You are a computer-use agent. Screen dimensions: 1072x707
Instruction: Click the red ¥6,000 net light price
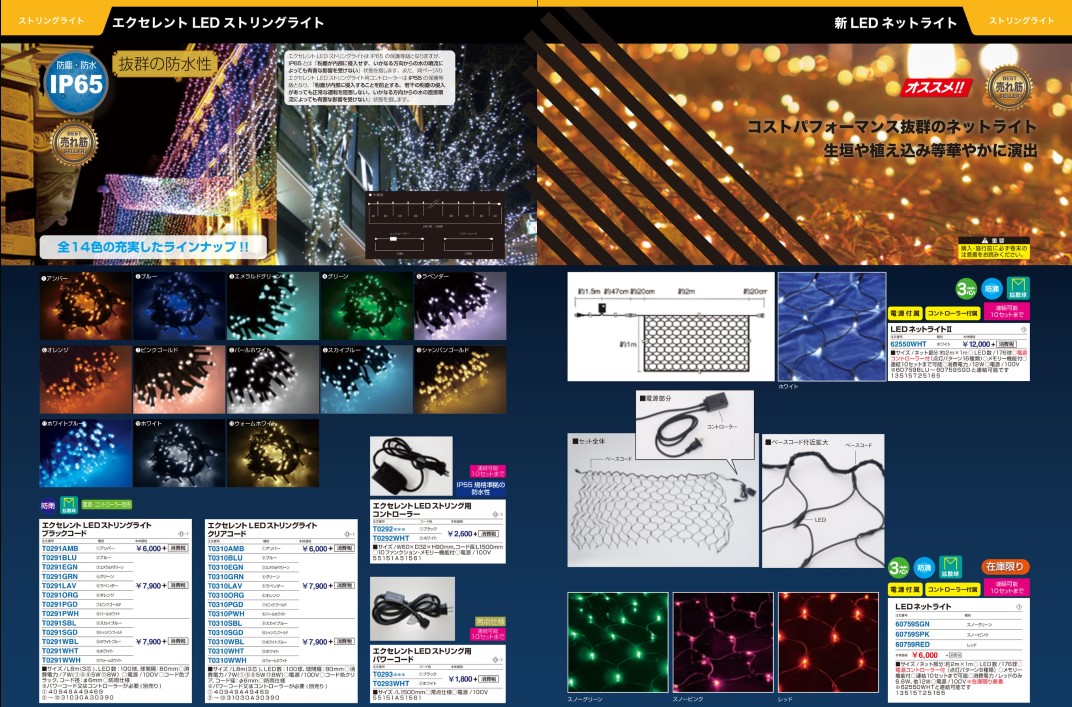[926, 655]
